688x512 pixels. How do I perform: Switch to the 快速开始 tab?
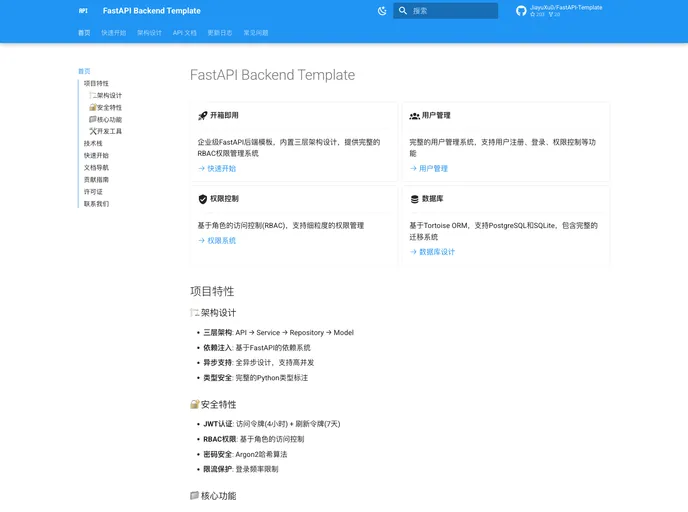[x=114, y=33]
